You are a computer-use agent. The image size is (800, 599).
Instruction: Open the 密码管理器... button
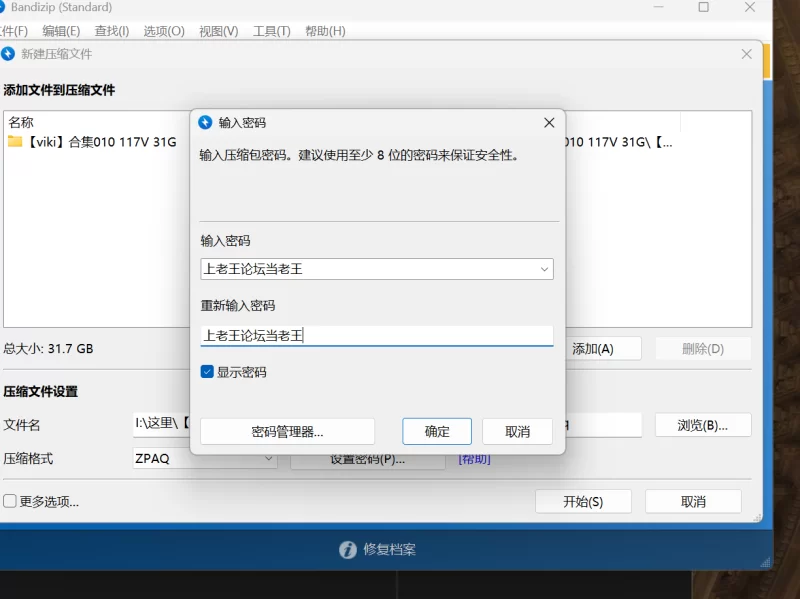[x=287, y=432]
